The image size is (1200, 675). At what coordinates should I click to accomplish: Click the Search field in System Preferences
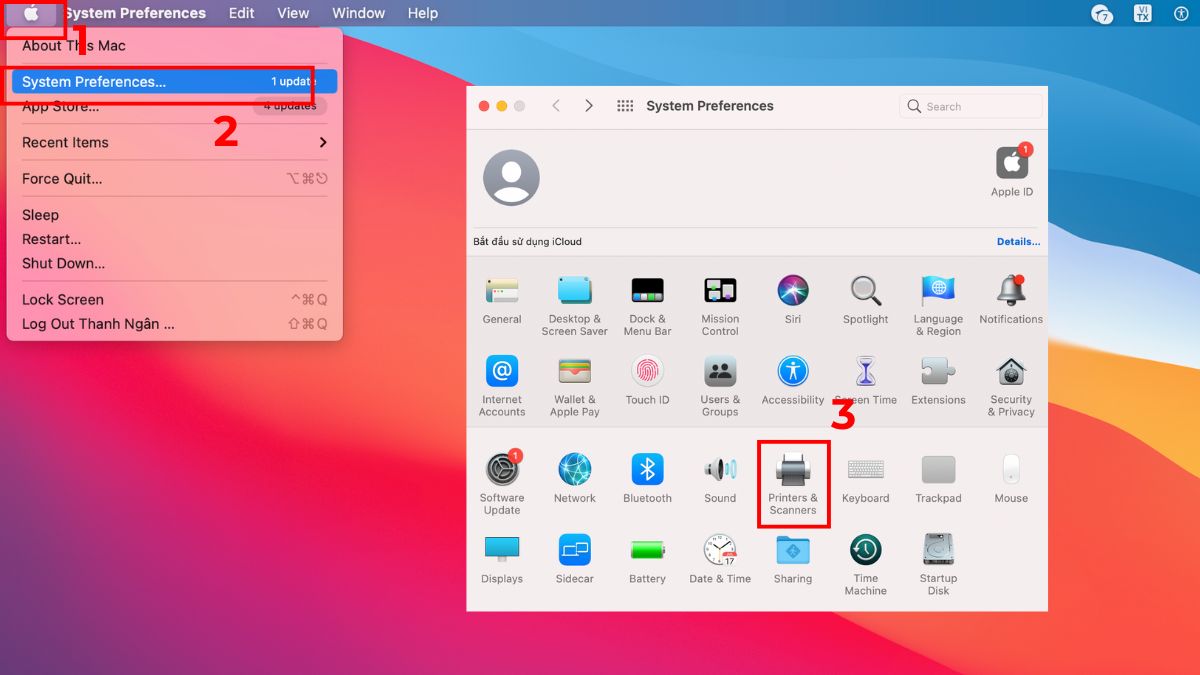971,106
